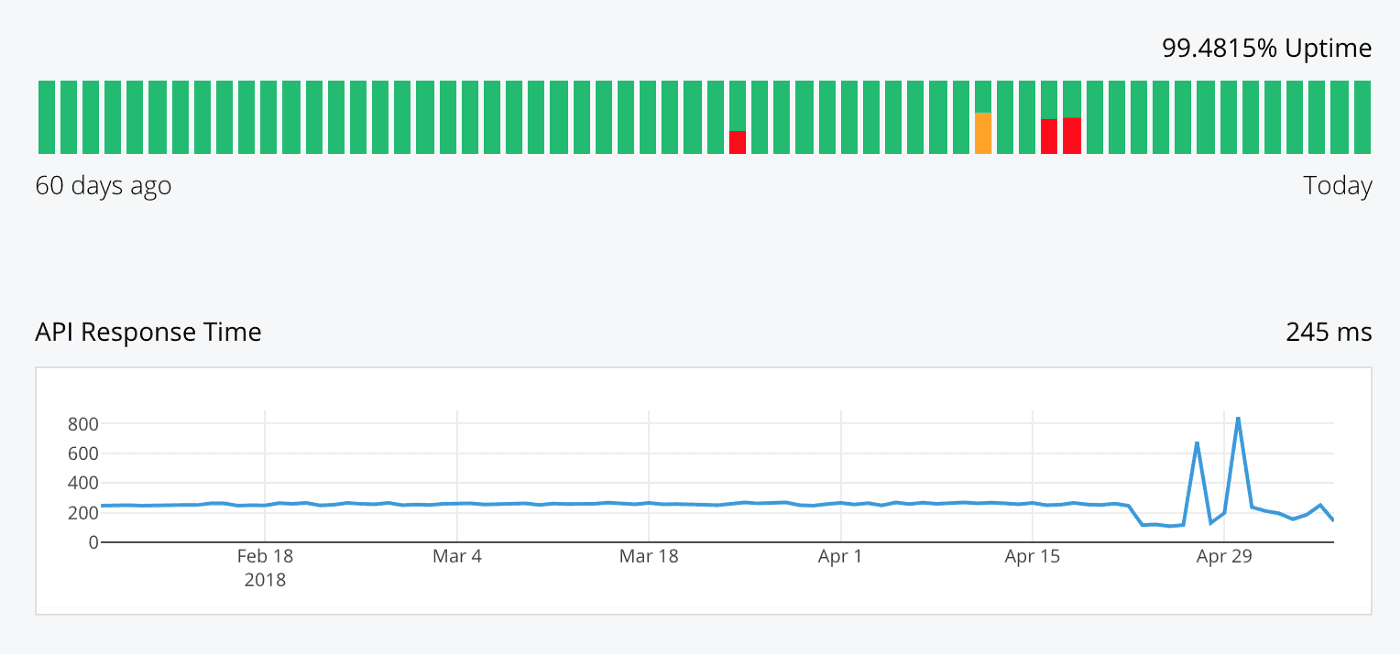Image resolution: width=1400 pixels, height=654 pixels.
Task: Click the red outage bar near Mar 25
Action: [738, 142]
